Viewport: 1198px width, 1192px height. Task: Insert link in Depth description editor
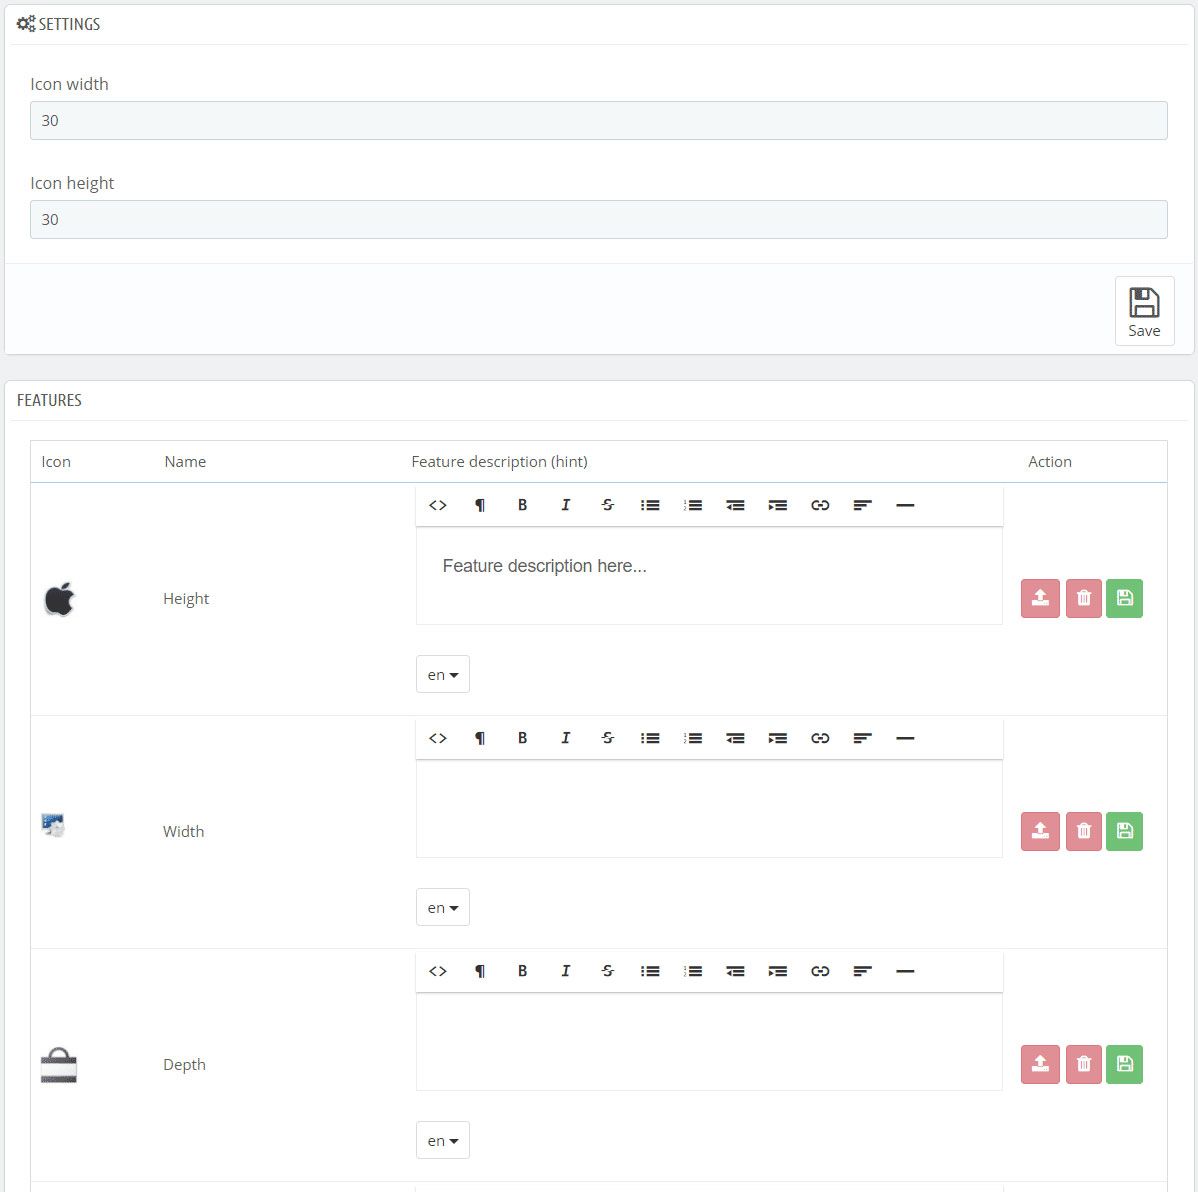pos(820,971)
